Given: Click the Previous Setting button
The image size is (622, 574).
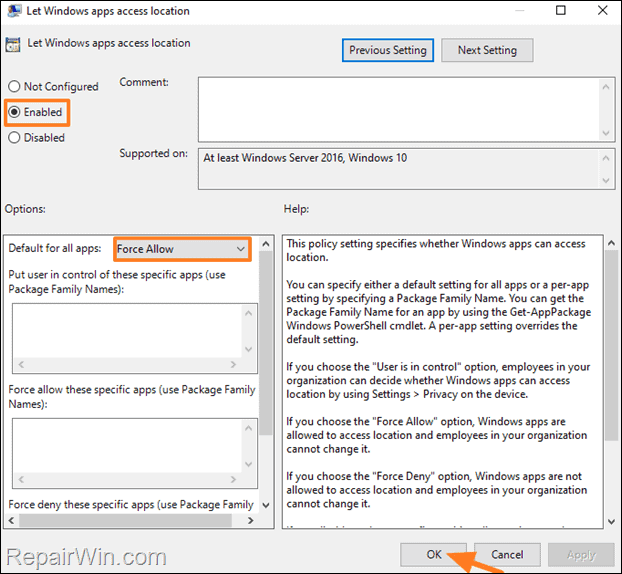Looking at the screenshot, I should point(388,50).
